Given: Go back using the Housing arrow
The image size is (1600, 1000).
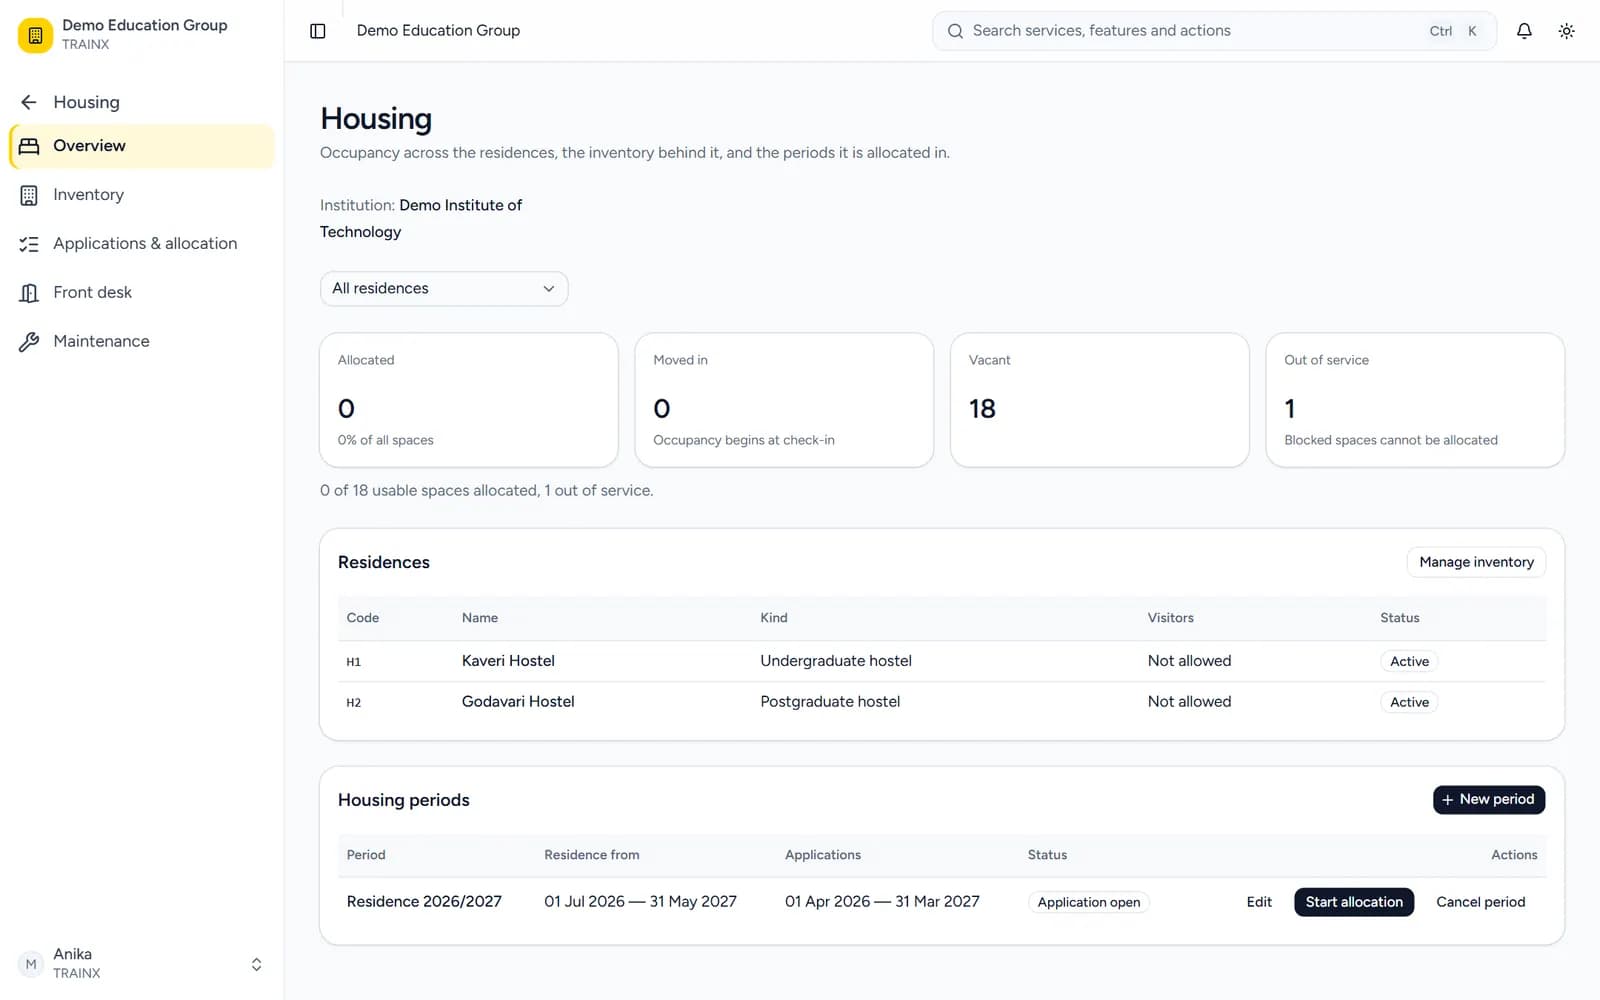Looking at the screenshot, I should pos(29,102).
